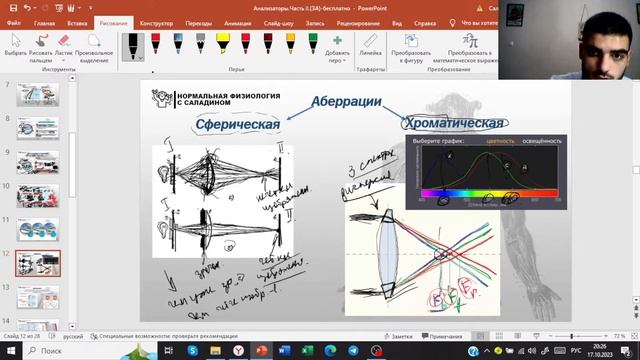This screenshot has width=640, height=360.
Task: Click slide panel scroll-up arrow
Action: (x=72, y=78)
